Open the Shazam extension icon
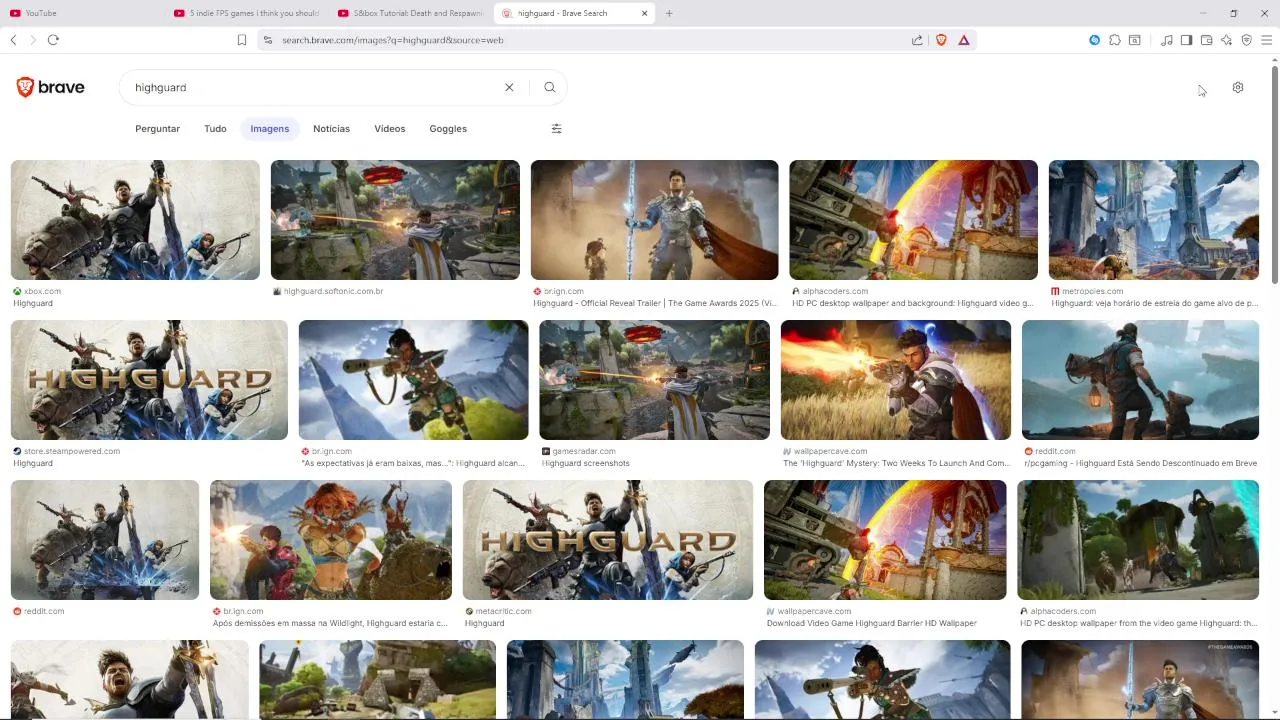Image resolution: width=1280 pixels, height=720 pixels. click(1094, 40)
